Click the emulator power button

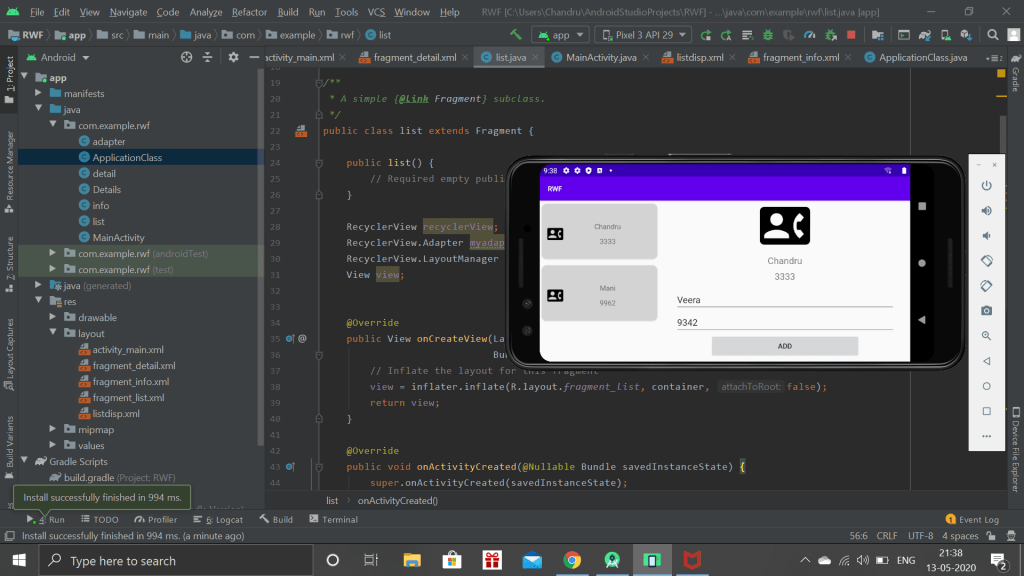[986, 186]
